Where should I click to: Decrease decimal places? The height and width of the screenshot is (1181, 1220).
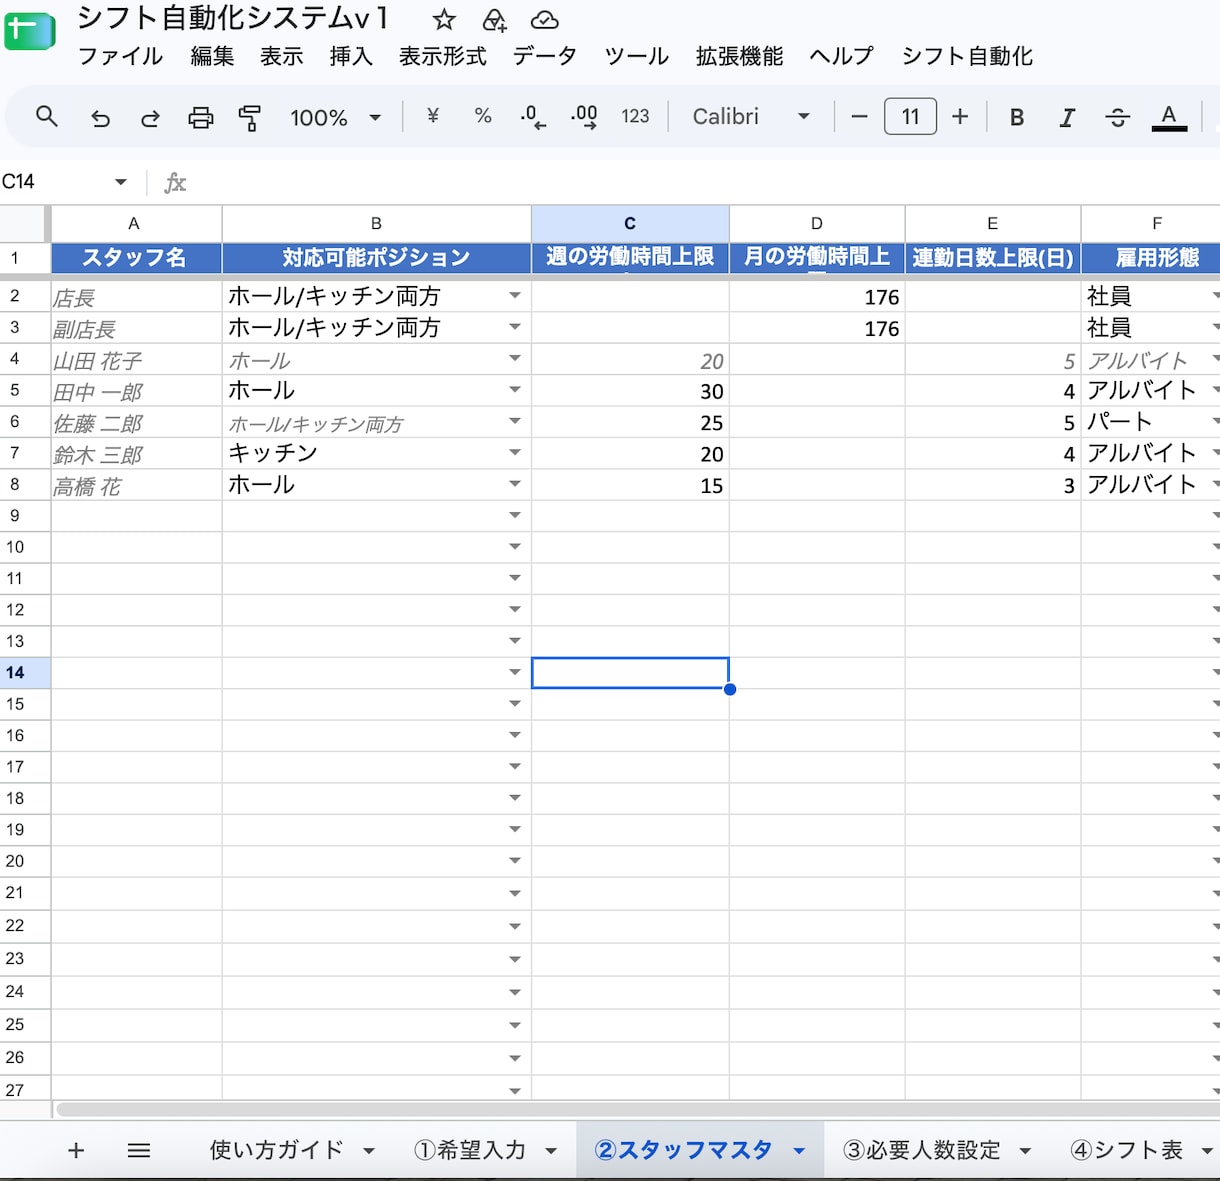pyautogui.click(x=533, y=117)
